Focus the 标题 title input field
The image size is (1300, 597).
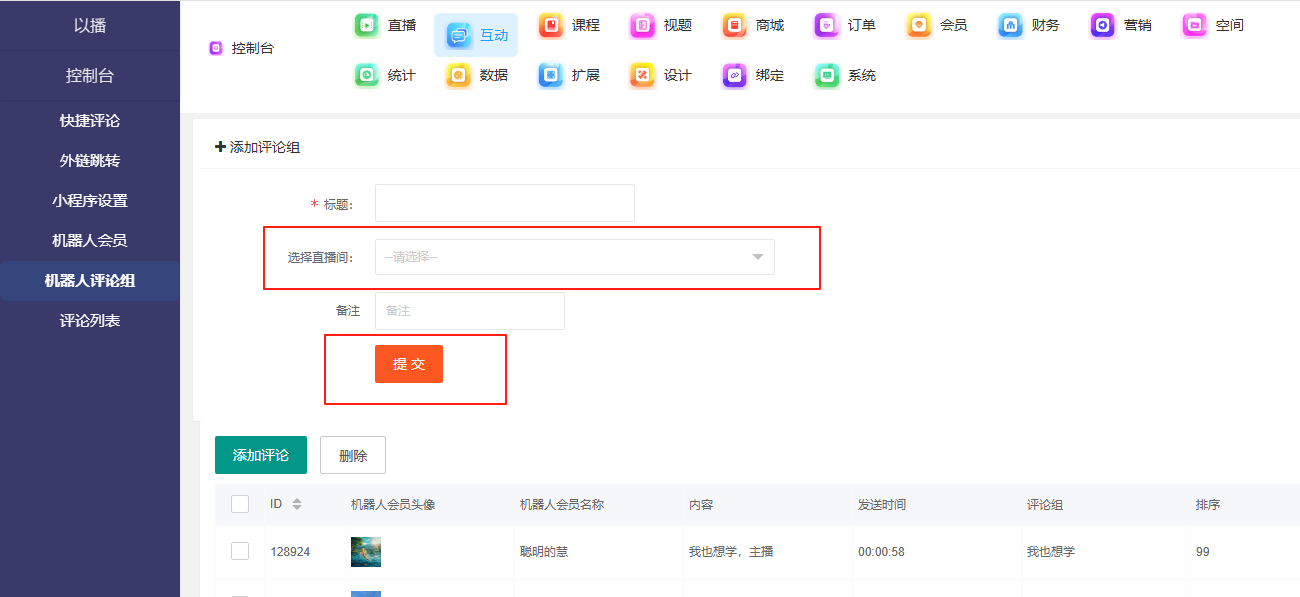(504, 203)
